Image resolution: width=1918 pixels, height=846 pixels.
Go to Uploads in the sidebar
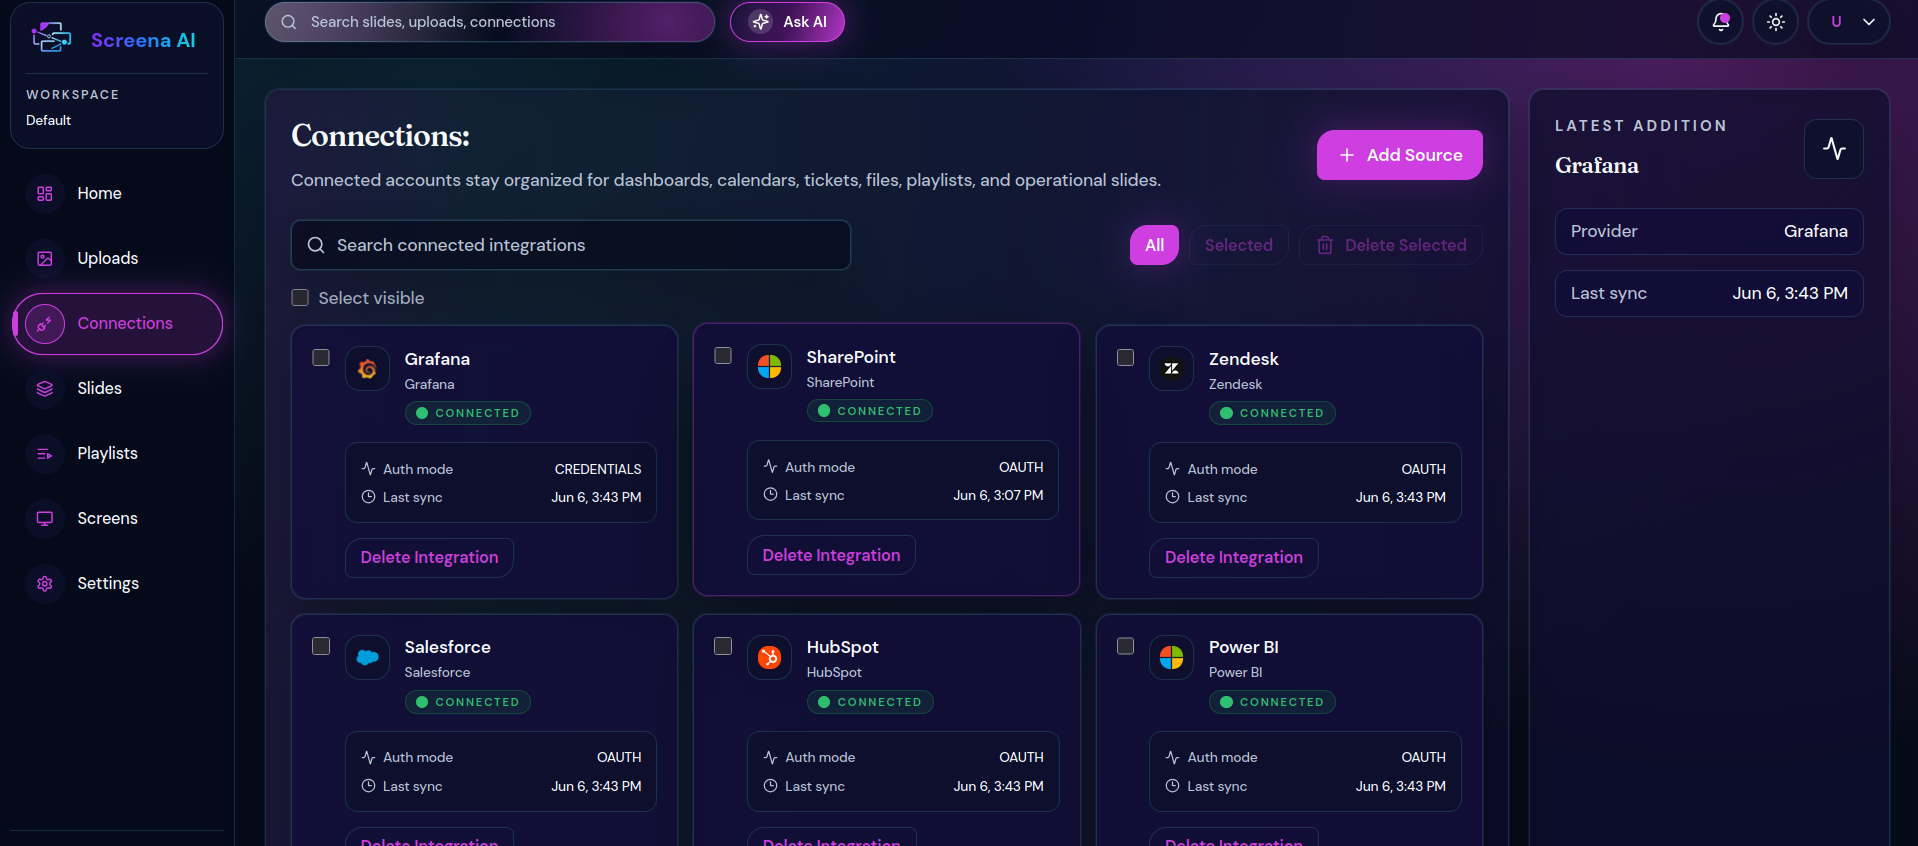click(116, 259)
